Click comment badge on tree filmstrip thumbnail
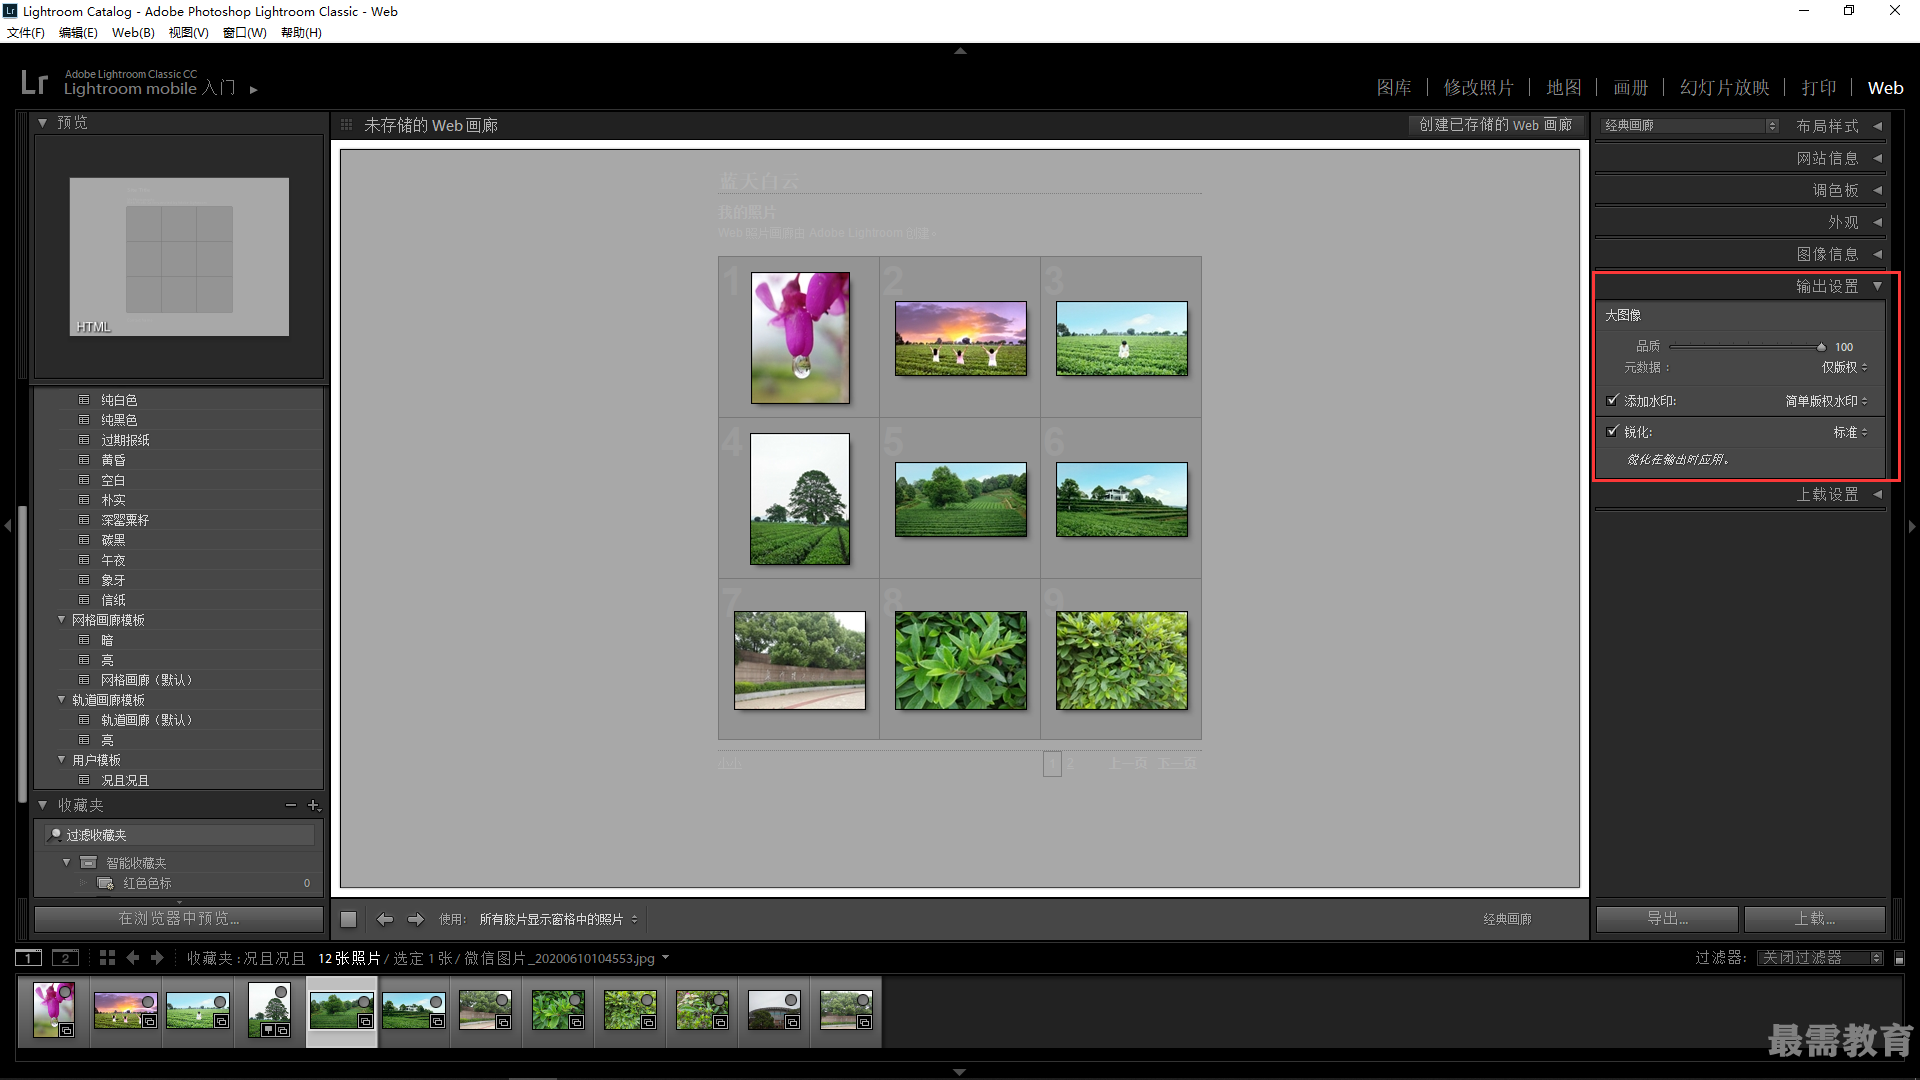This screenshot has height=1080, width=1920. coord(268,1030)
